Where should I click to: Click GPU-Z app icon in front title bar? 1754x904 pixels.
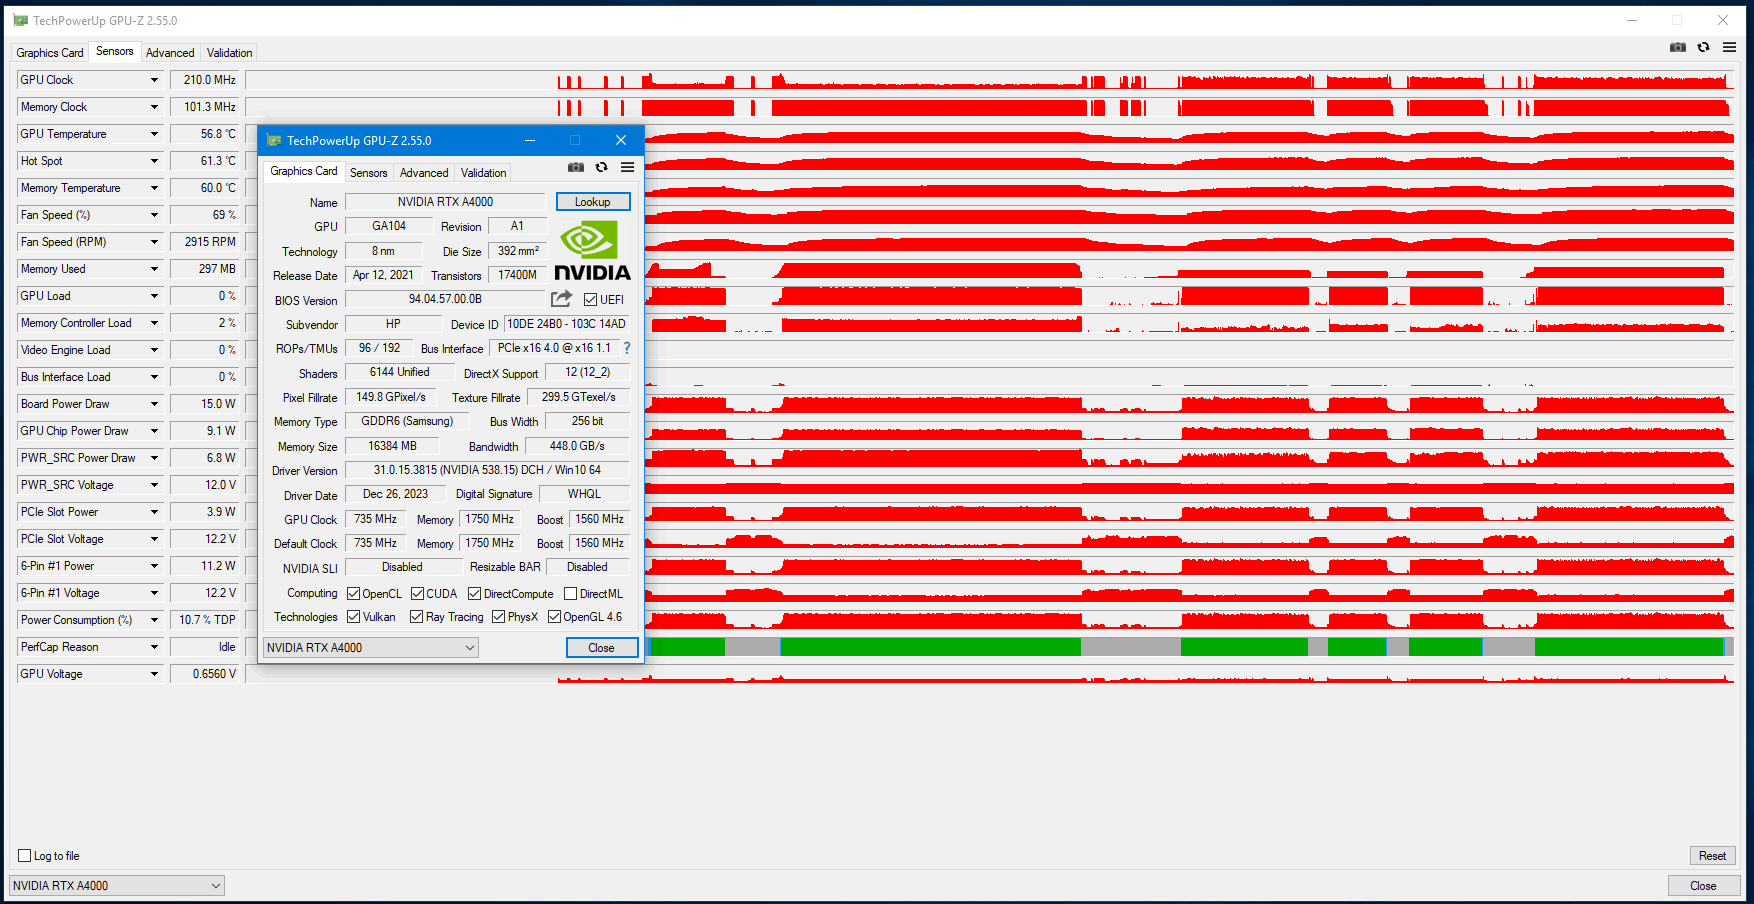pos(274,141)
